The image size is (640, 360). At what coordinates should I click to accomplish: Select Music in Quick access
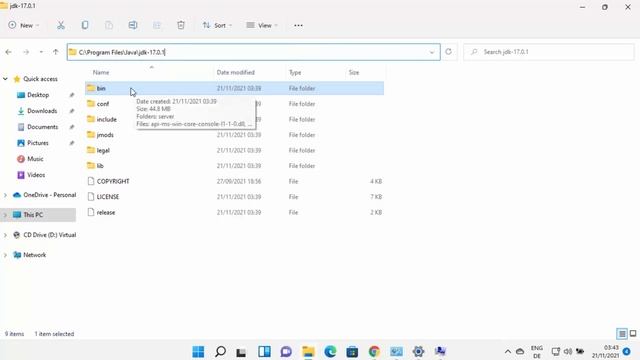tap(35, 159)
